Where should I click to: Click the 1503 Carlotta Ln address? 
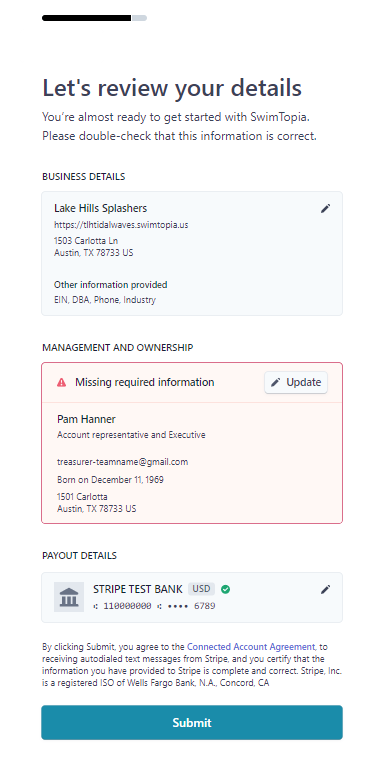pos(86,240)
